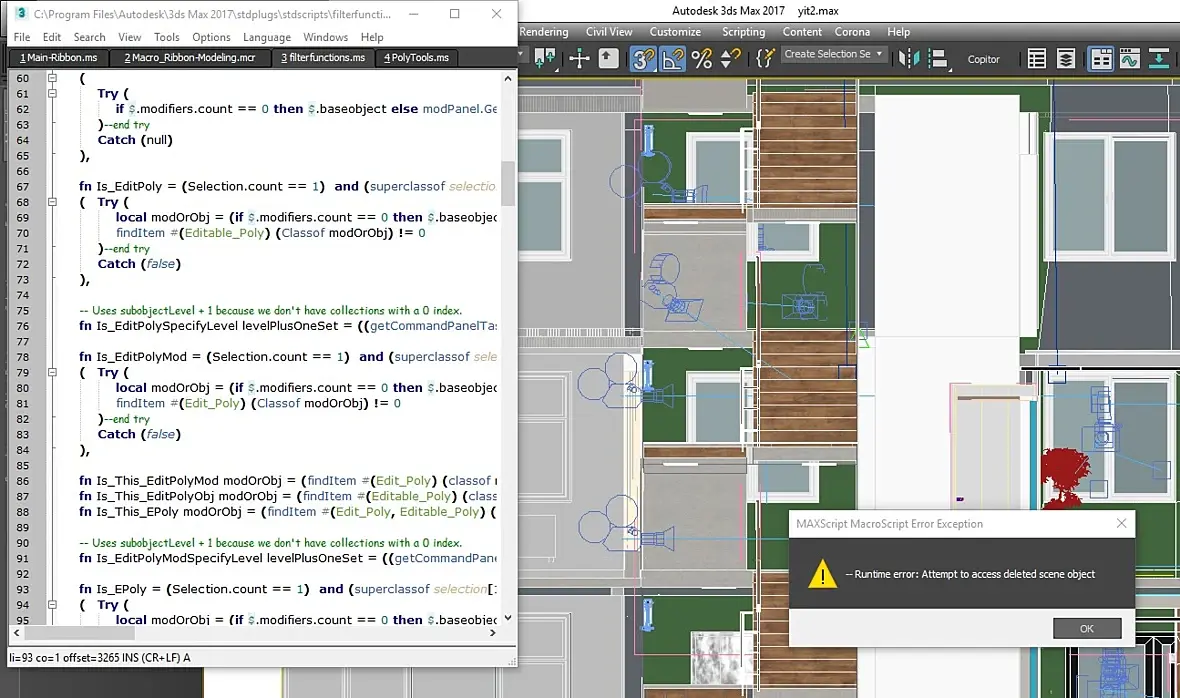Image resolution: width=1180 pixels, height=698 pixels.
Task: Open the Curve Editor icon
Action: point(1130,59)
